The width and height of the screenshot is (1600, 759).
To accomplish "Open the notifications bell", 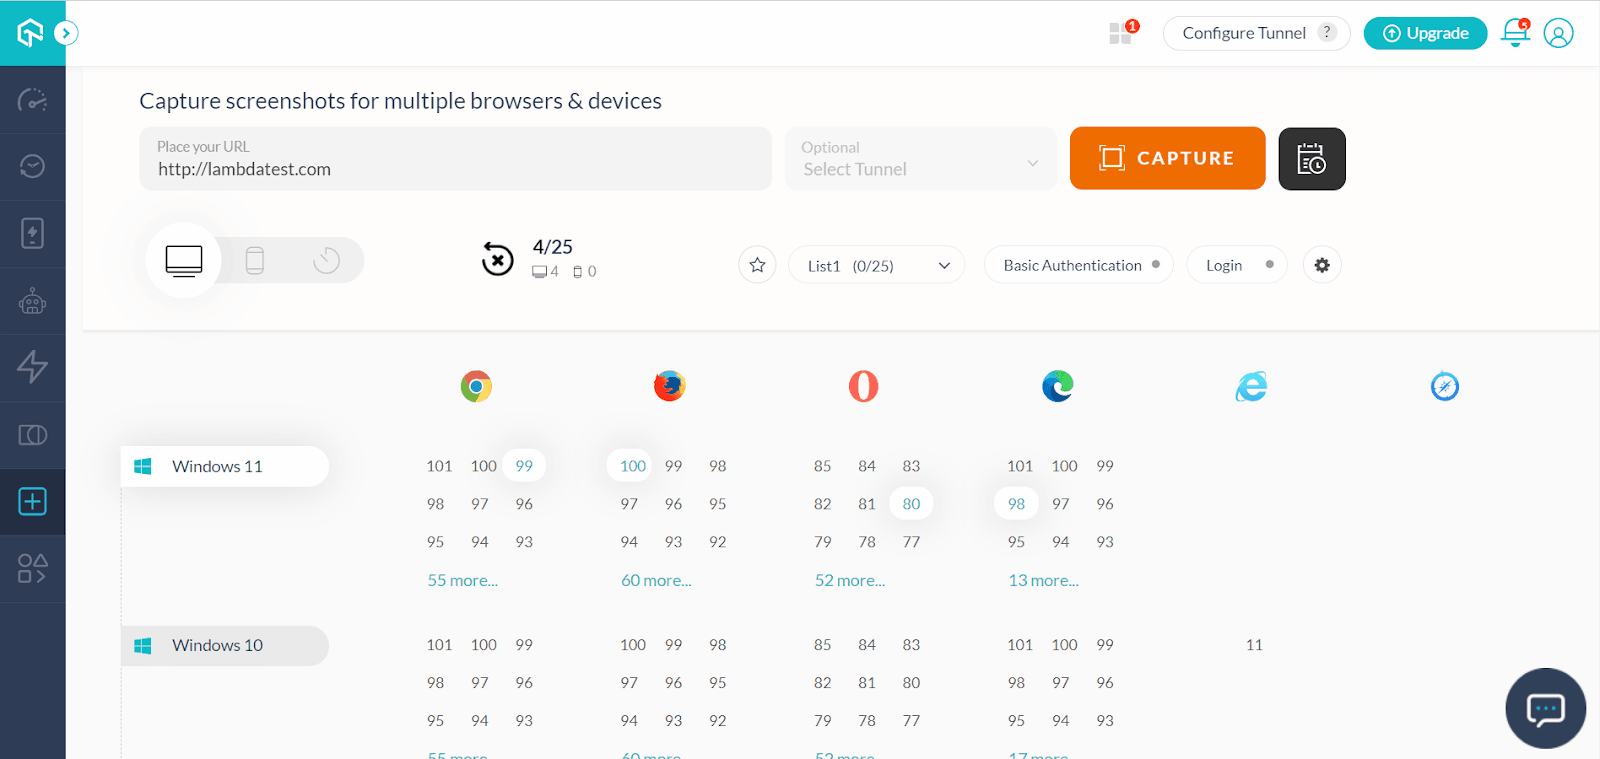I will (1516, 33).
